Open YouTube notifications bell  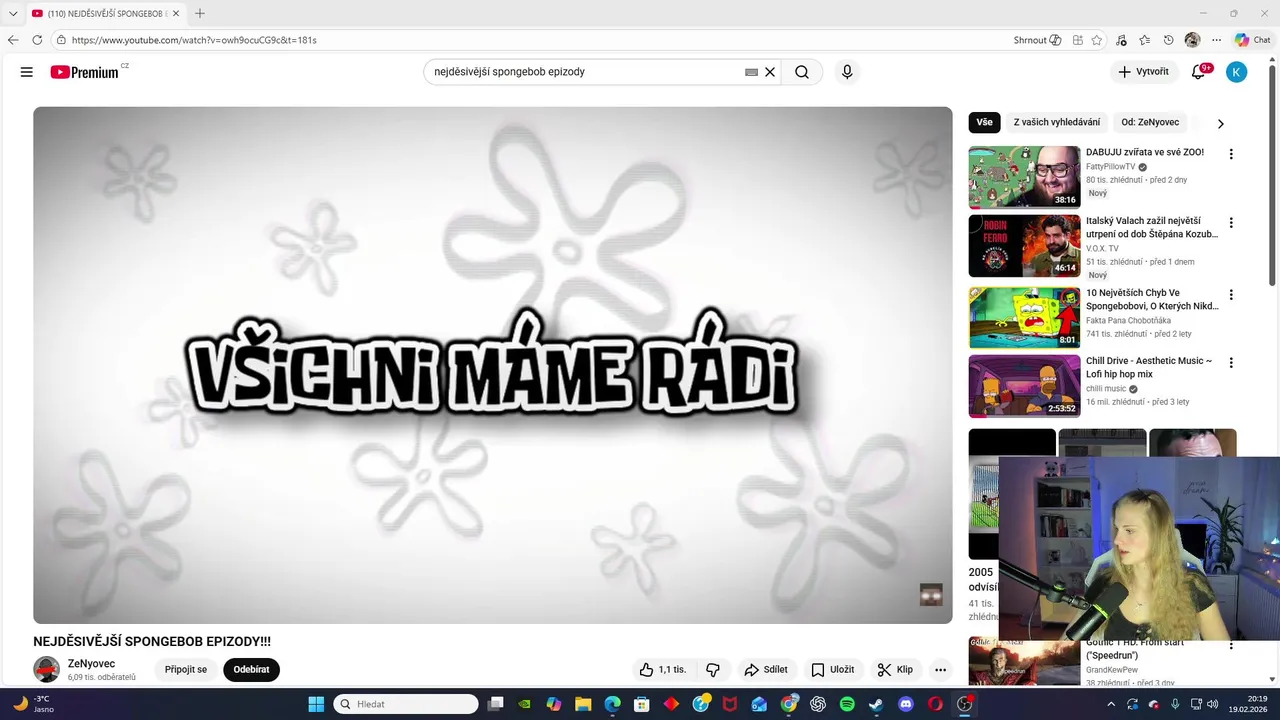tap(1199, 72)
